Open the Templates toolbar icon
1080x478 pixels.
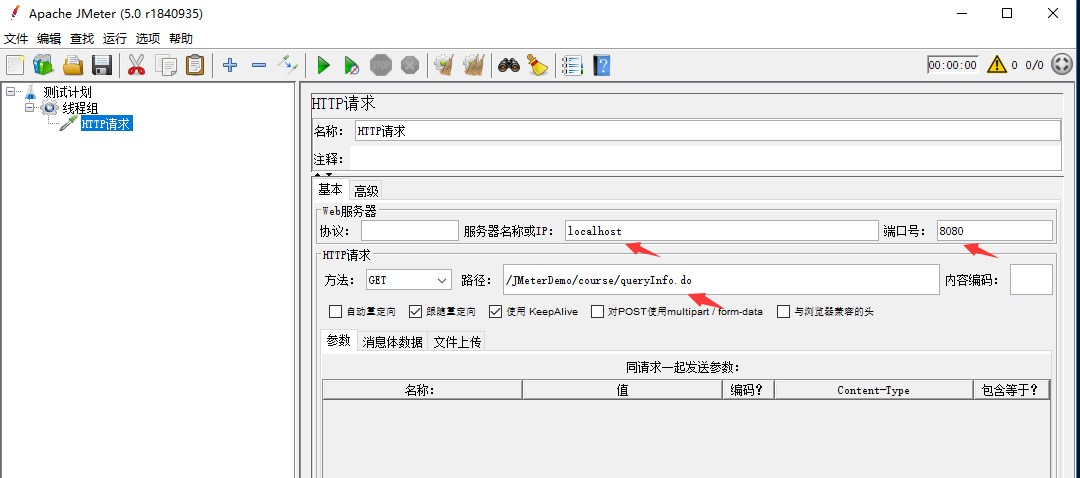pos(43,65)
